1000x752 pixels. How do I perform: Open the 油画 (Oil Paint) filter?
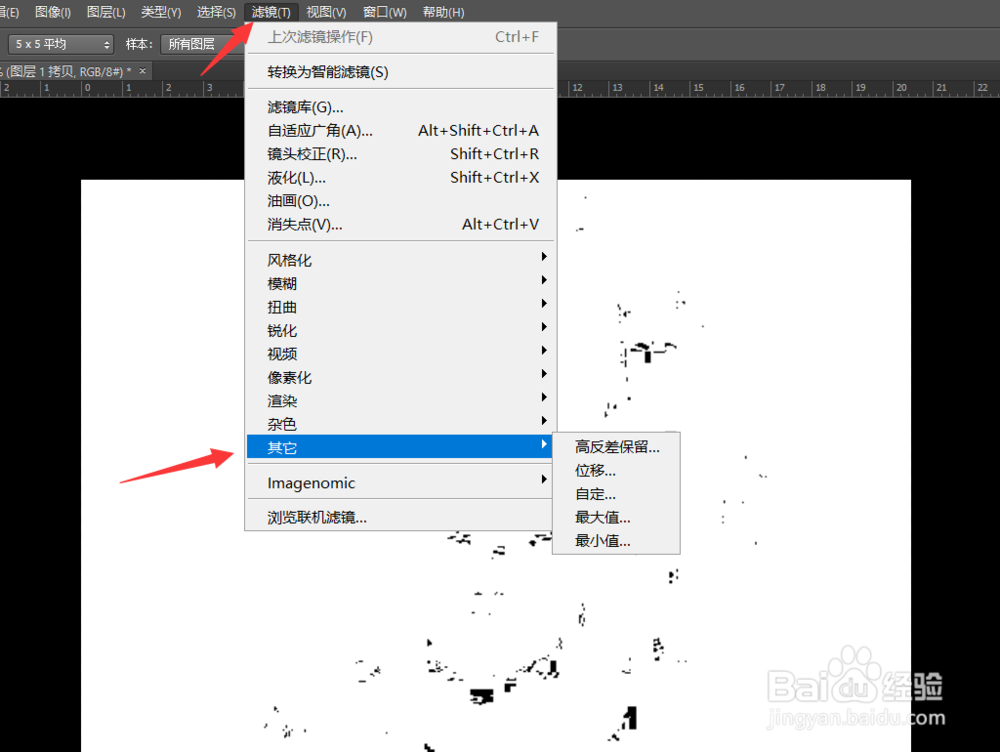click(296, 201)
